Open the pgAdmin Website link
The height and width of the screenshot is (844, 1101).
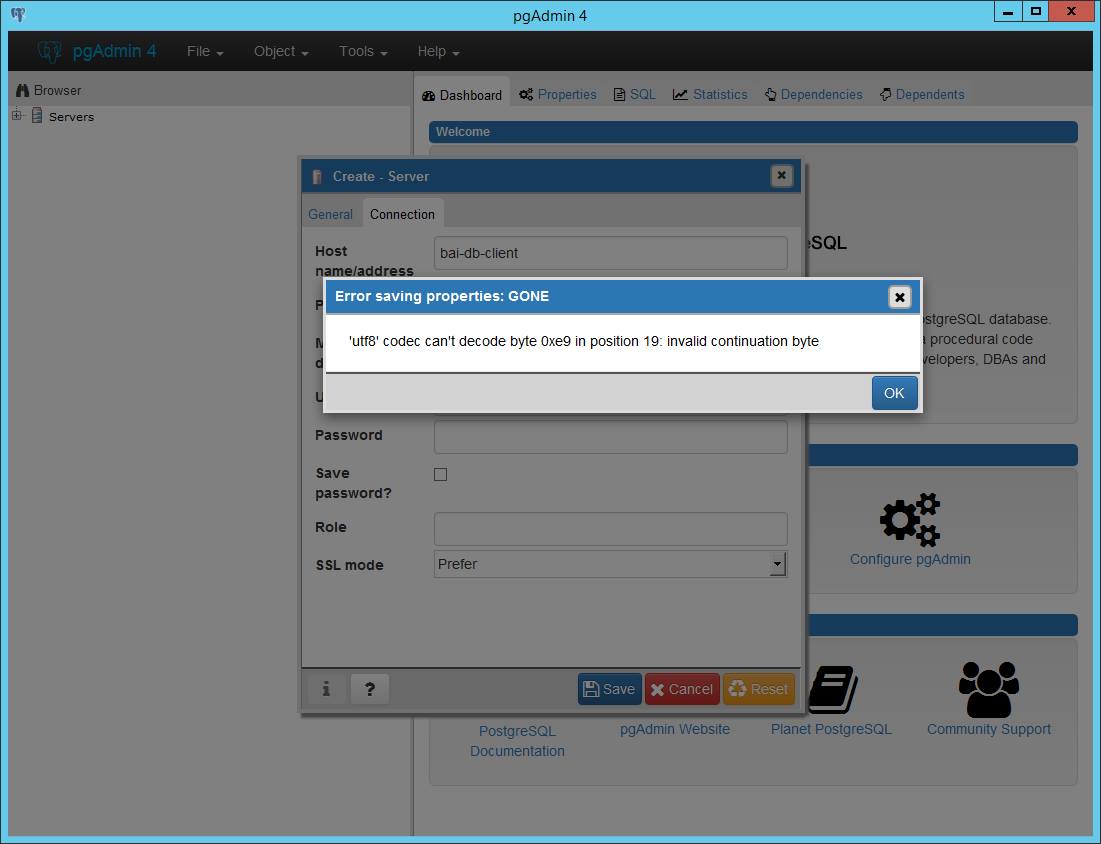pos(675,729)
